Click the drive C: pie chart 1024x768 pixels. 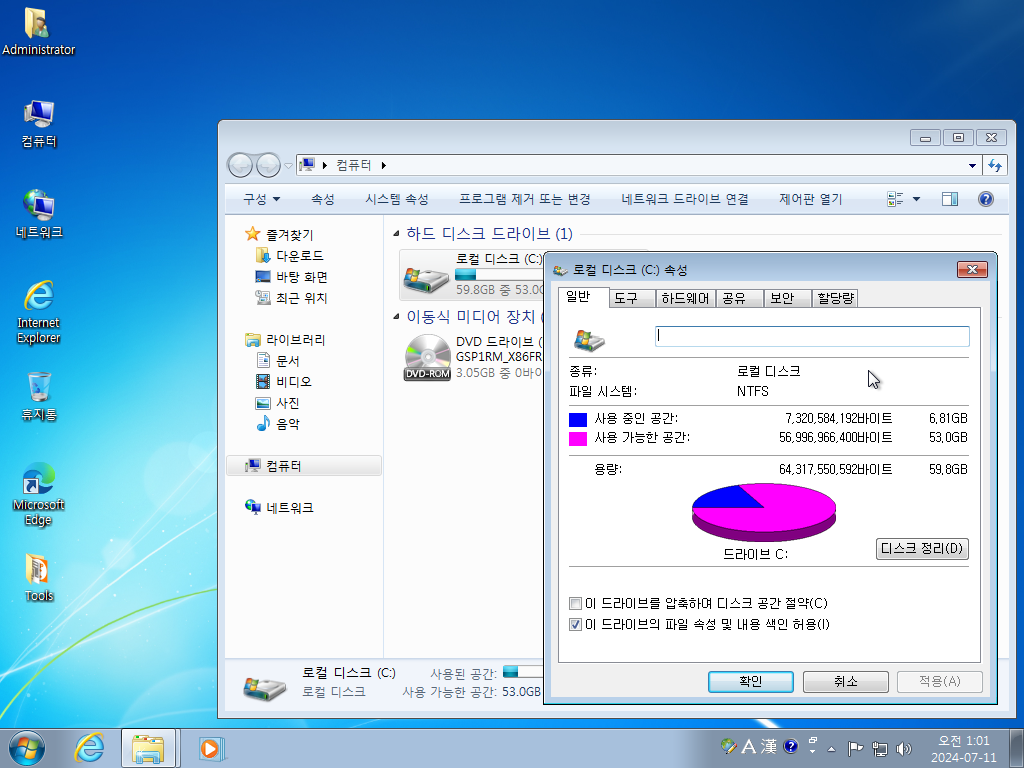click(x=763, y=512)
